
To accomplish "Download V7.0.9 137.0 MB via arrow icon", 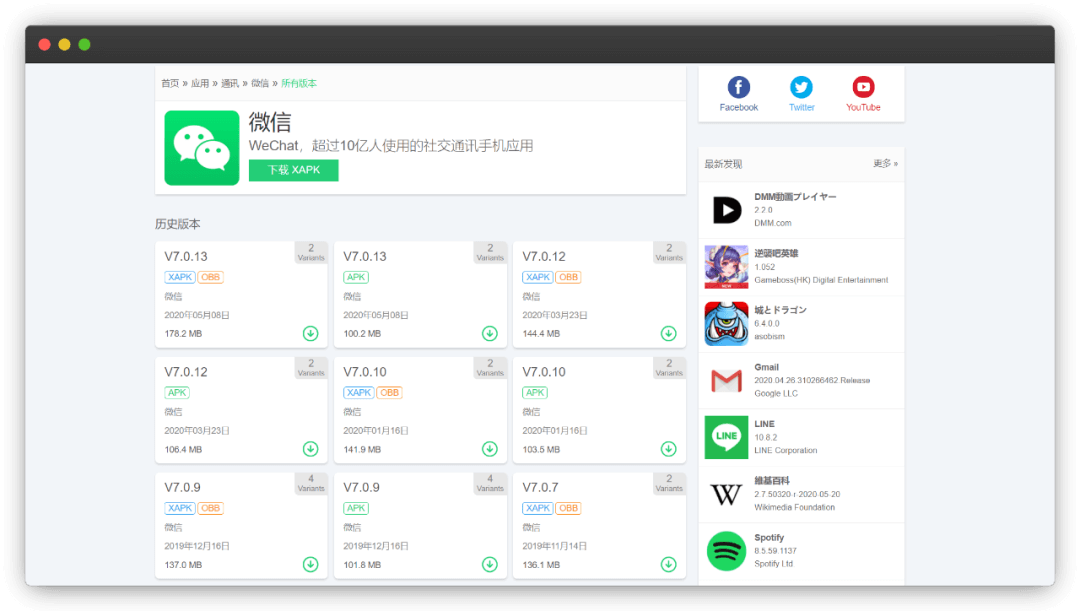I will tap(311, 564).
